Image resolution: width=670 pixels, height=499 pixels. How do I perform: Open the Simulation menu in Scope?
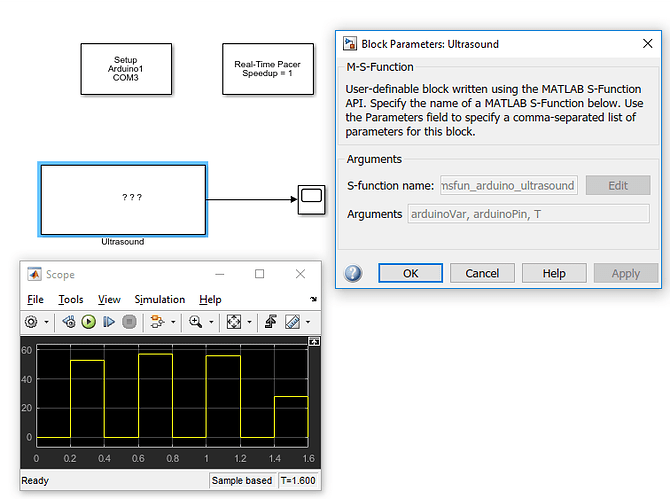click(160, 299)
